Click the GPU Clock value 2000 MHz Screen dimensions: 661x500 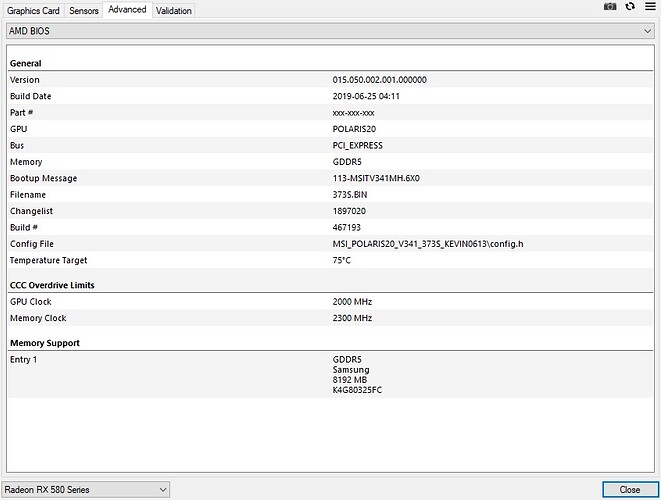pyautogui.click(x=352, y=302)
